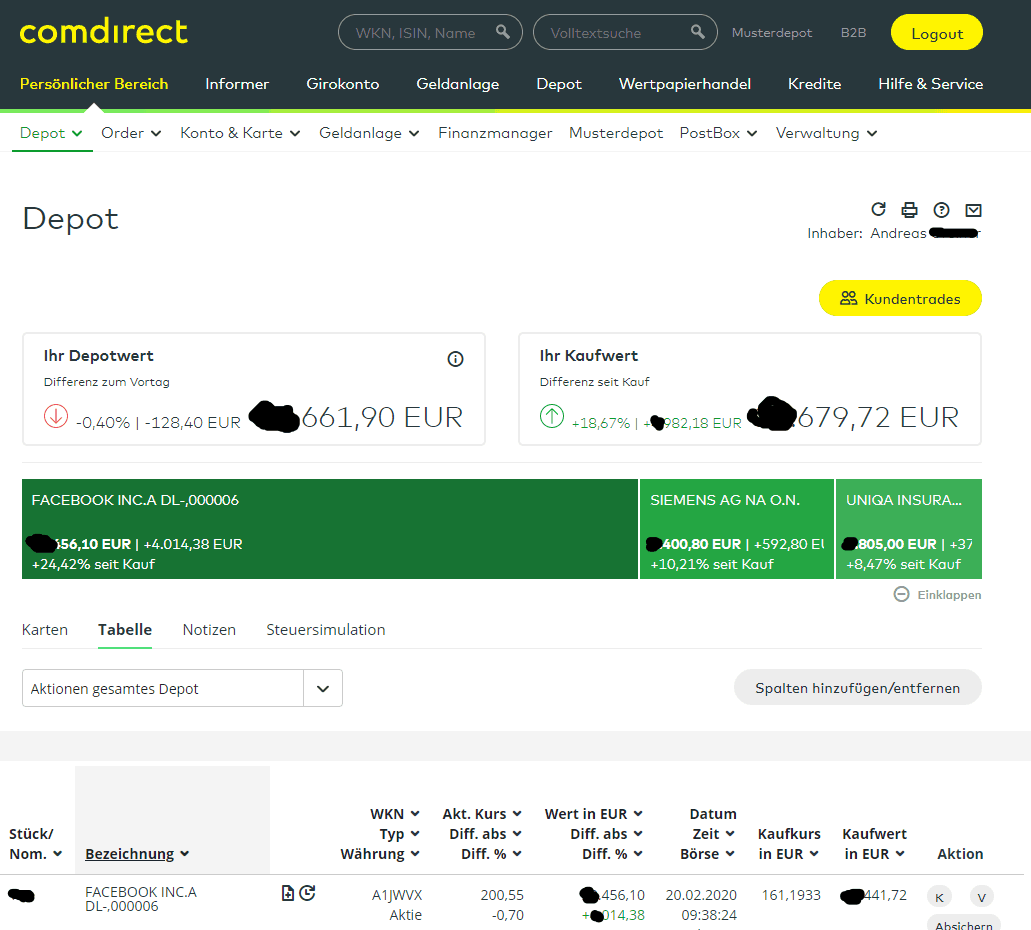Viewport: 1031px width, 930px height.
Task: Sort by Kaufkurs in EUR column
Action: (x=789, y=844)
